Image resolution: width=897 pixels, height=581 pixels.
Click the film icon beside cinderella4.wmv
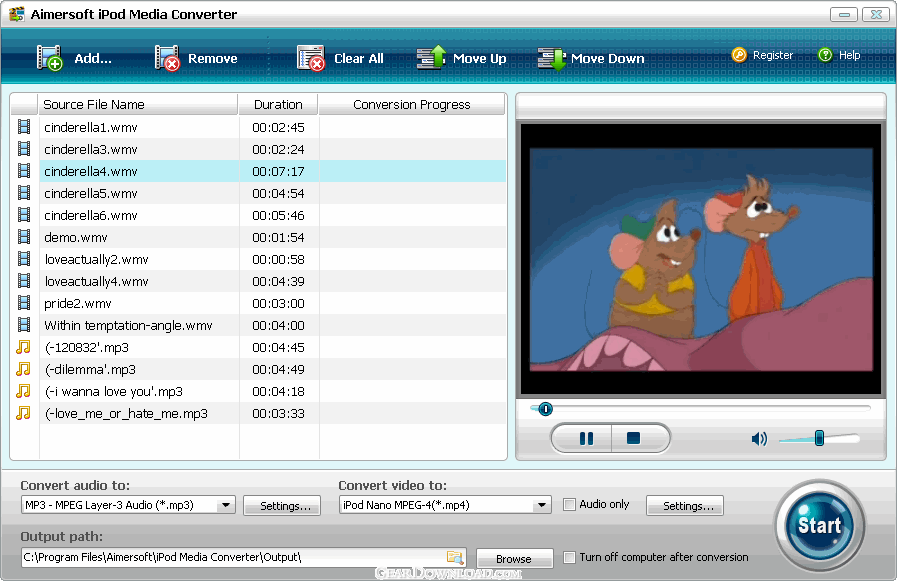click(24, 171)
